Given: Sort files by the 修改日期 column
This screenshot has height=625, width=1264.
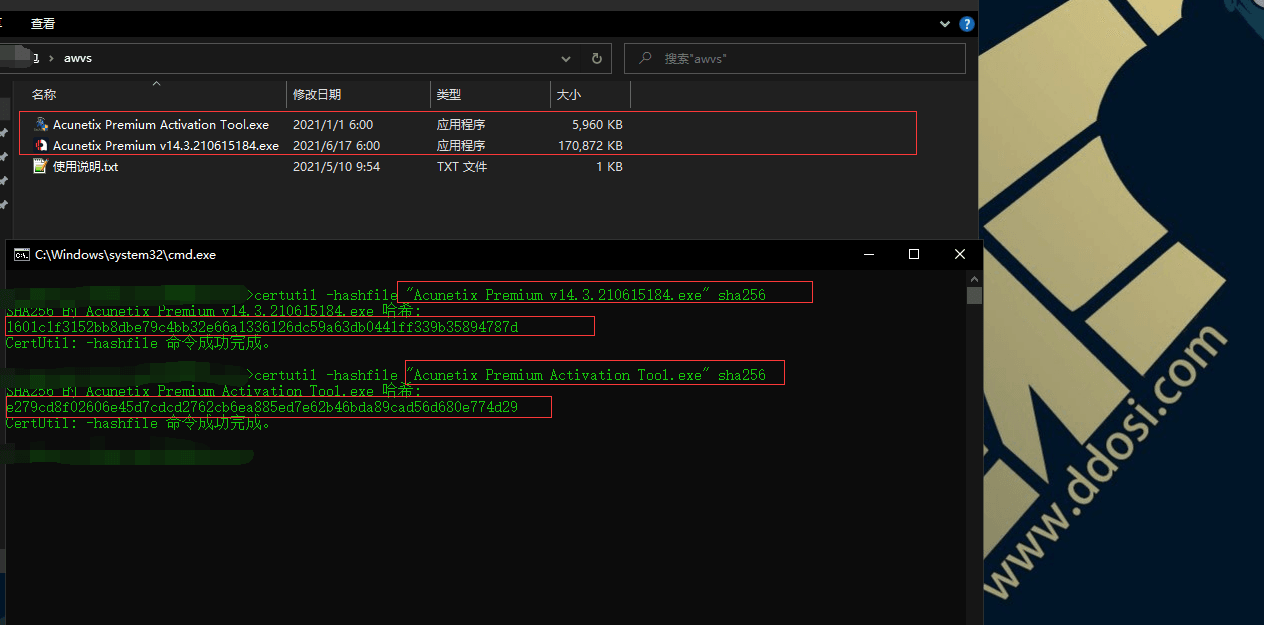Looking at the screenshot, I should (x=317, y=95).
